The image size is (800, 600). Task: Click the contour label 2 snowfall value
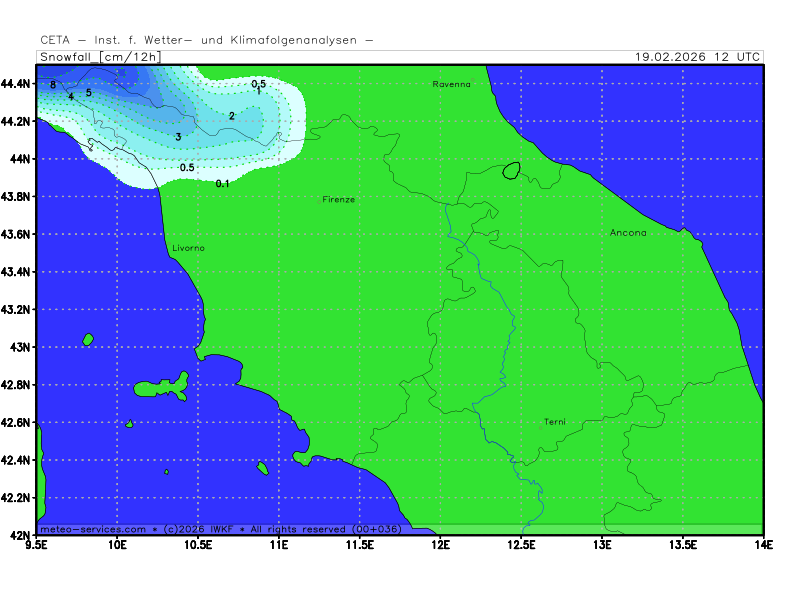[x=231, y=116]
